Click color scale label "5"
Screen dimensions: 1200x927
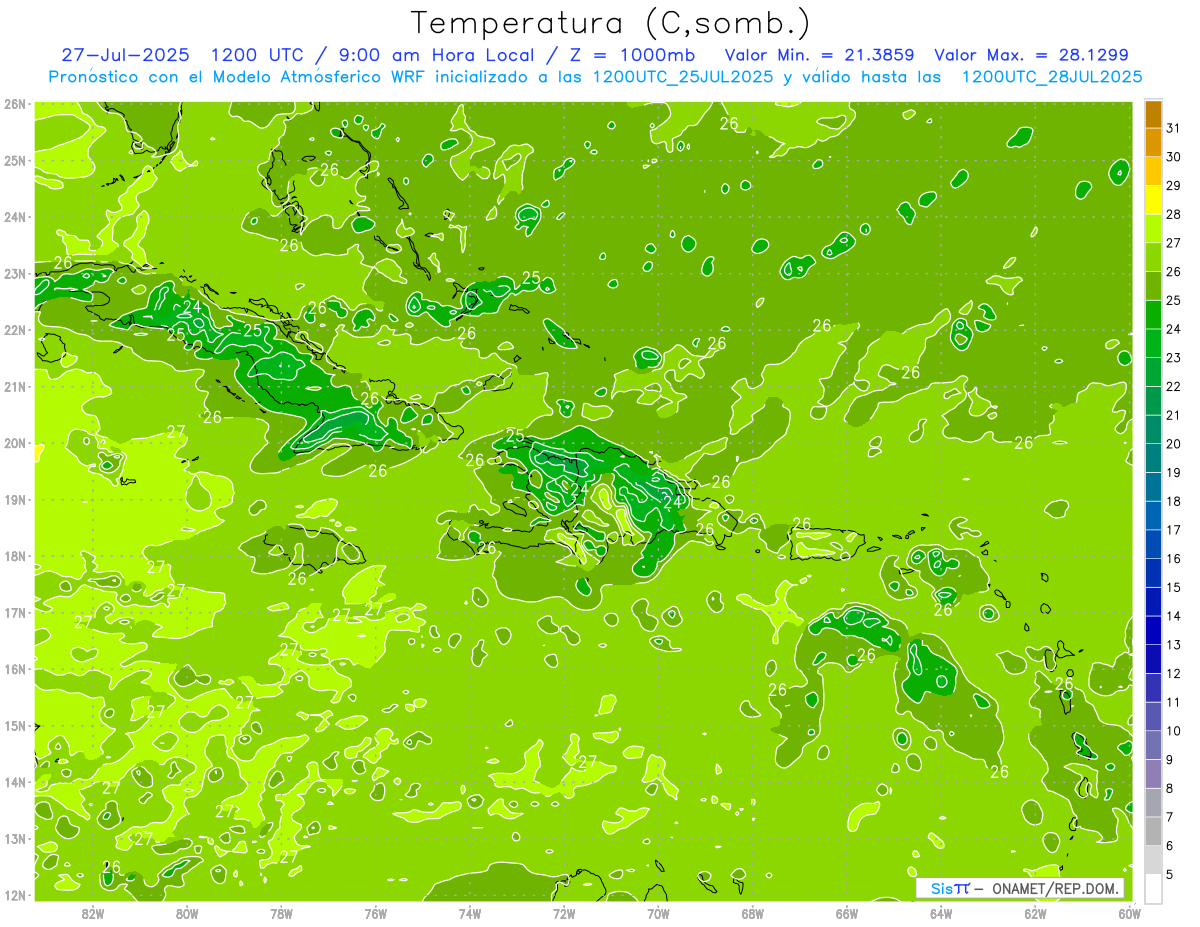click(1171, 874)
